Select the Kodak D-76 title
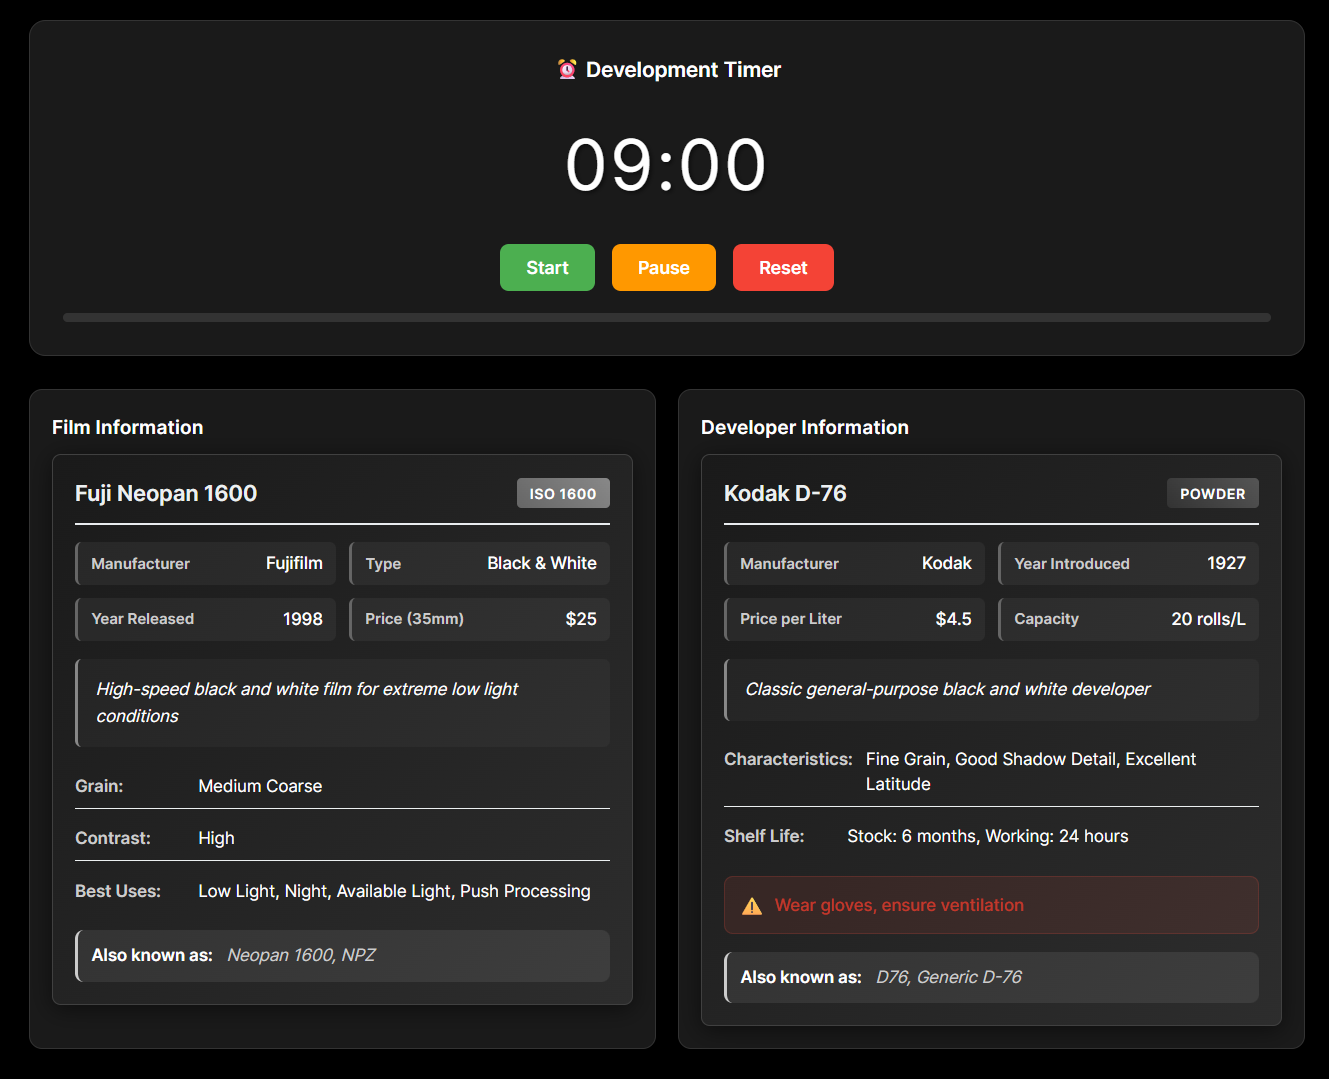Screen dimensions: 1329x1079 pyautogui.click(x=786, y=493)
